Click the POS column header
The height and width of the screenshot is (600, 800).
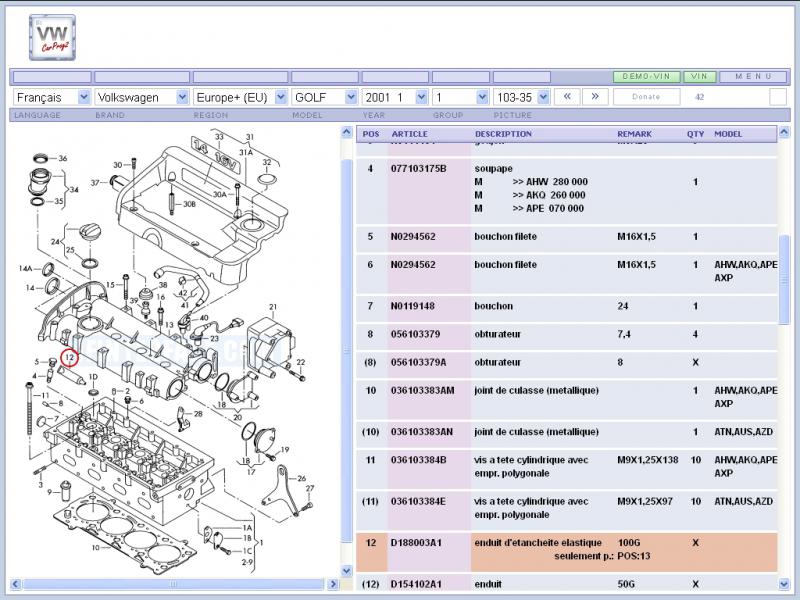pyautogui.click(x=371, y=134)
